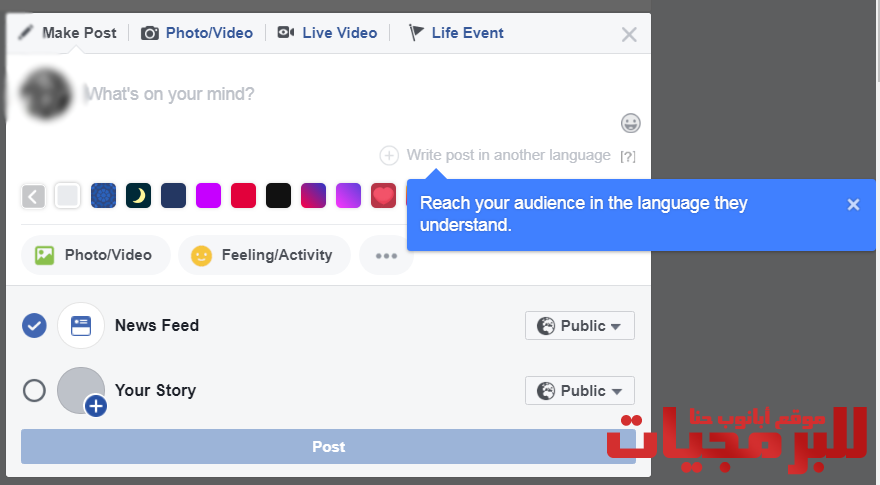Click the Feeling/Activity button
The width and height of the screenshot is (880, 485).
click(264, 255)
